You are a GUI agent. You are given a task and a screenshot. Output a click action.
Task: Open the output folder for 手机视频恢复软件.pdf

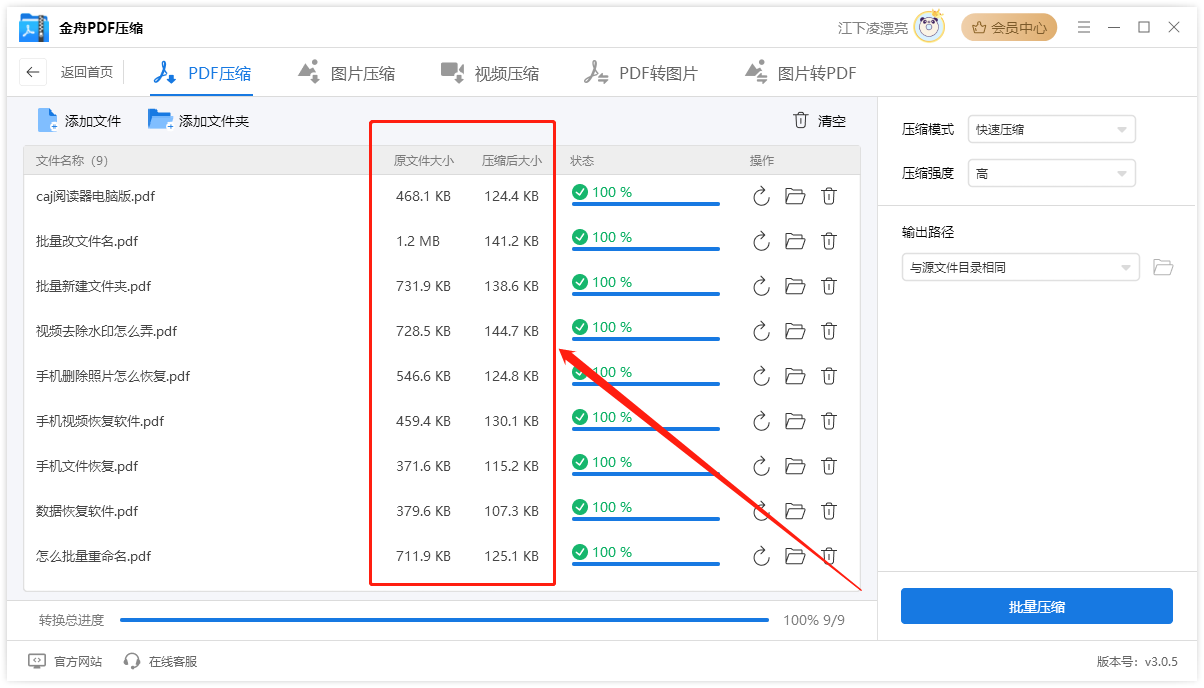[795, 422]
